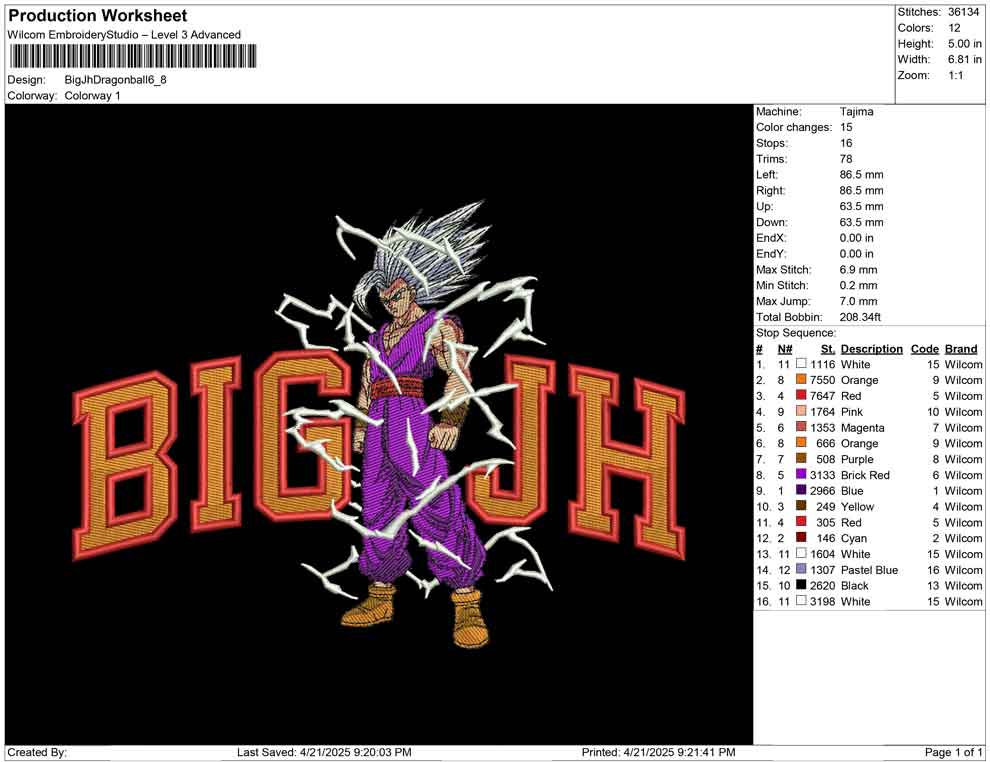
Task: Click the swatch beside 2966 Blue
Action: click(x=801, y=490)
